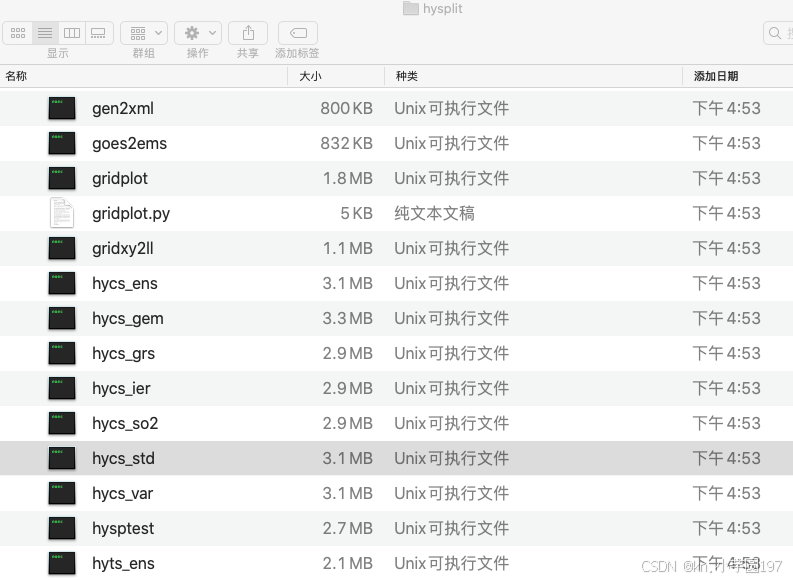Viewport: 793px width, 580px height.
Task: Select the hycs_so2 executable icon
Action: pyautogui.click(x=62, y=423)
